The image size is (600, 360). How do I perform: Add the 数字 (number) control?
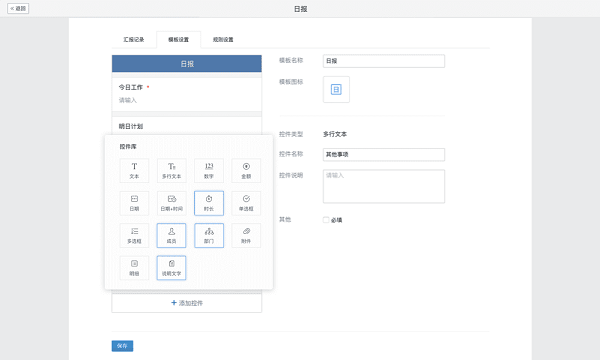[209, 171]
